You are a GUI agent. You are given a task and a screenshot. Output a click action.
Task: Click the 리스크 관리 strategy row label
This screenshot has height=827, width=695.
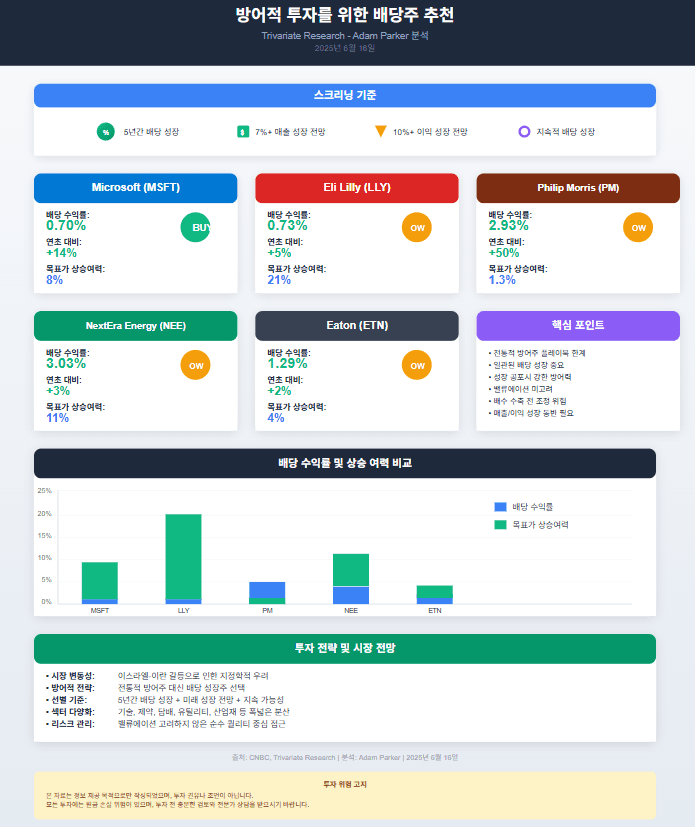(70, 724)
